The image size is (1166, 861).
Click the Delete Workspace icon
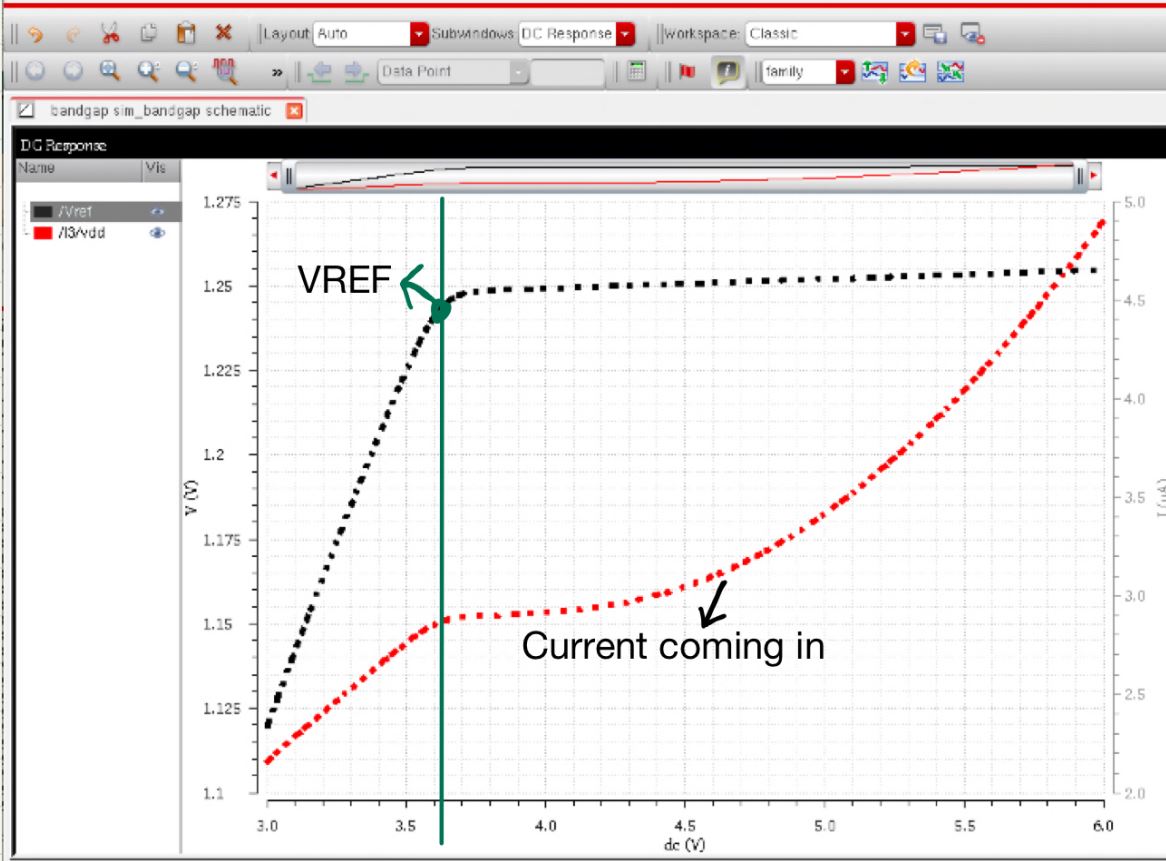(972, 34)
